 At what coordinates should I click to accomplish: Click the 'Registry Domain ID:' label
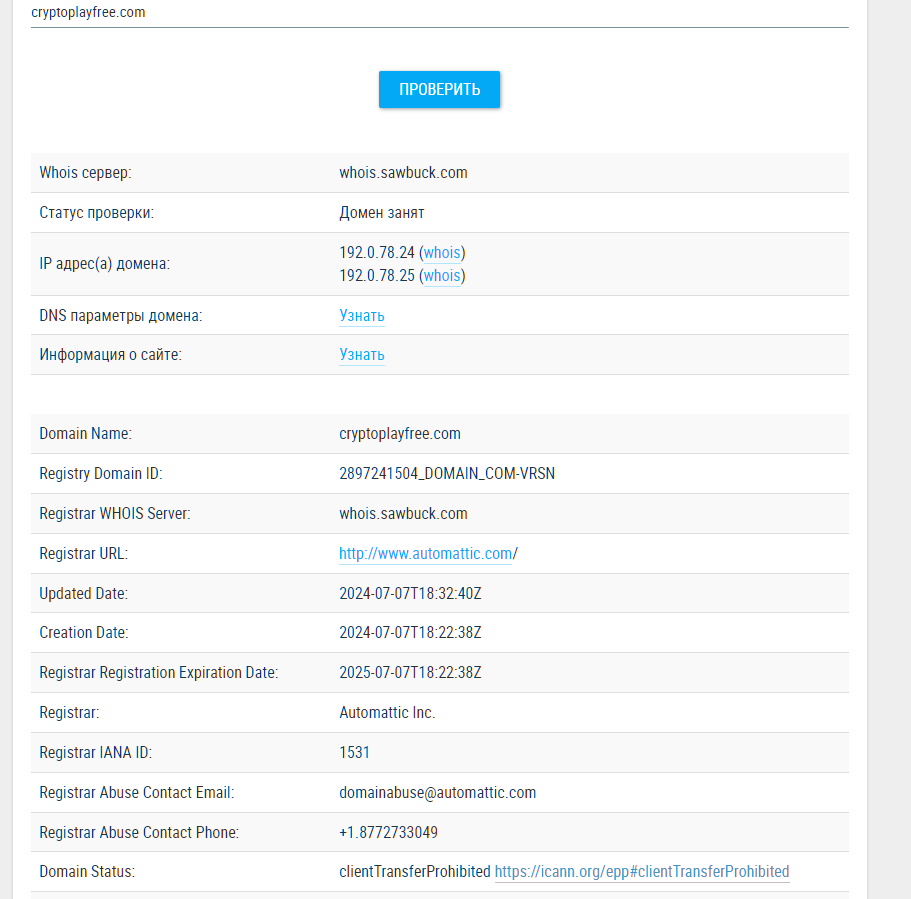(101, 474)
